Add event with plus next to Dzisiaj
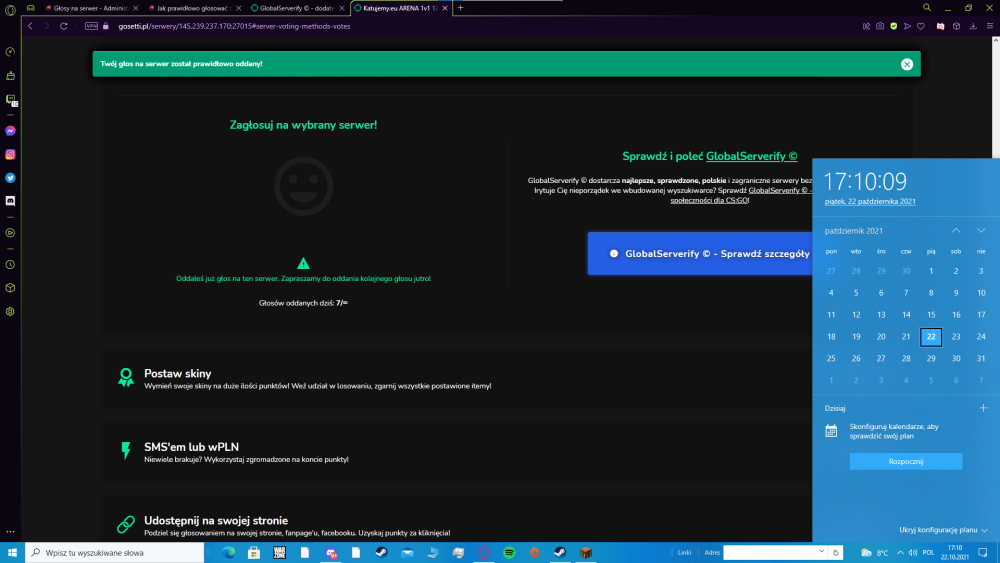Screen dimensions: 1000x563 coord(983,408)
